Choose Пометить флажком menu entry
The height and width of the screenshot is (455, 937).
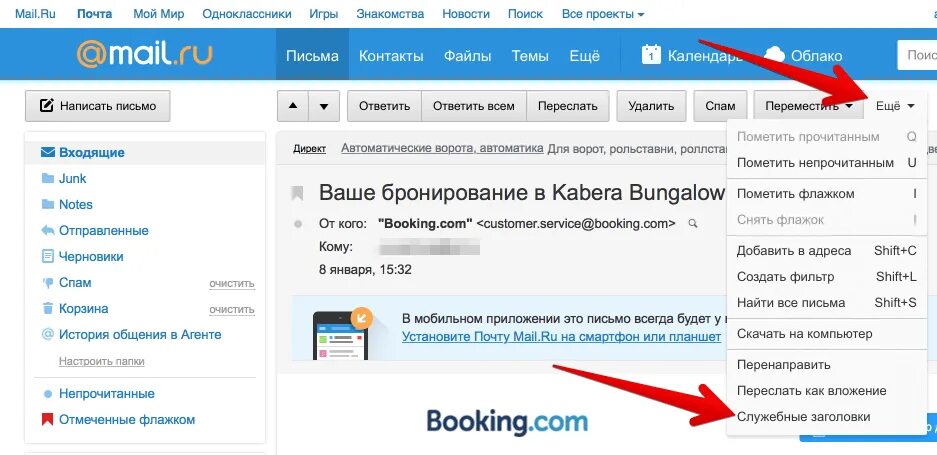826,194
